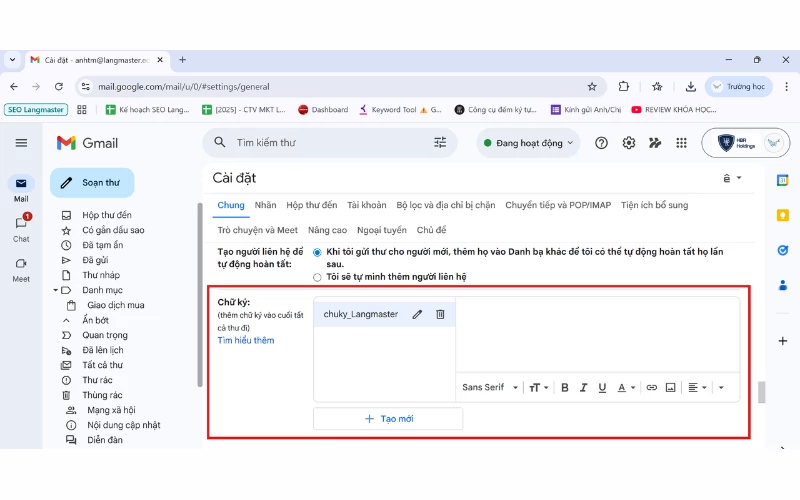The height and width of the screenshot is (500, 800).
Task: Delete chuky_Langmaster signature with trash icon
Action: tap(440, 314)
